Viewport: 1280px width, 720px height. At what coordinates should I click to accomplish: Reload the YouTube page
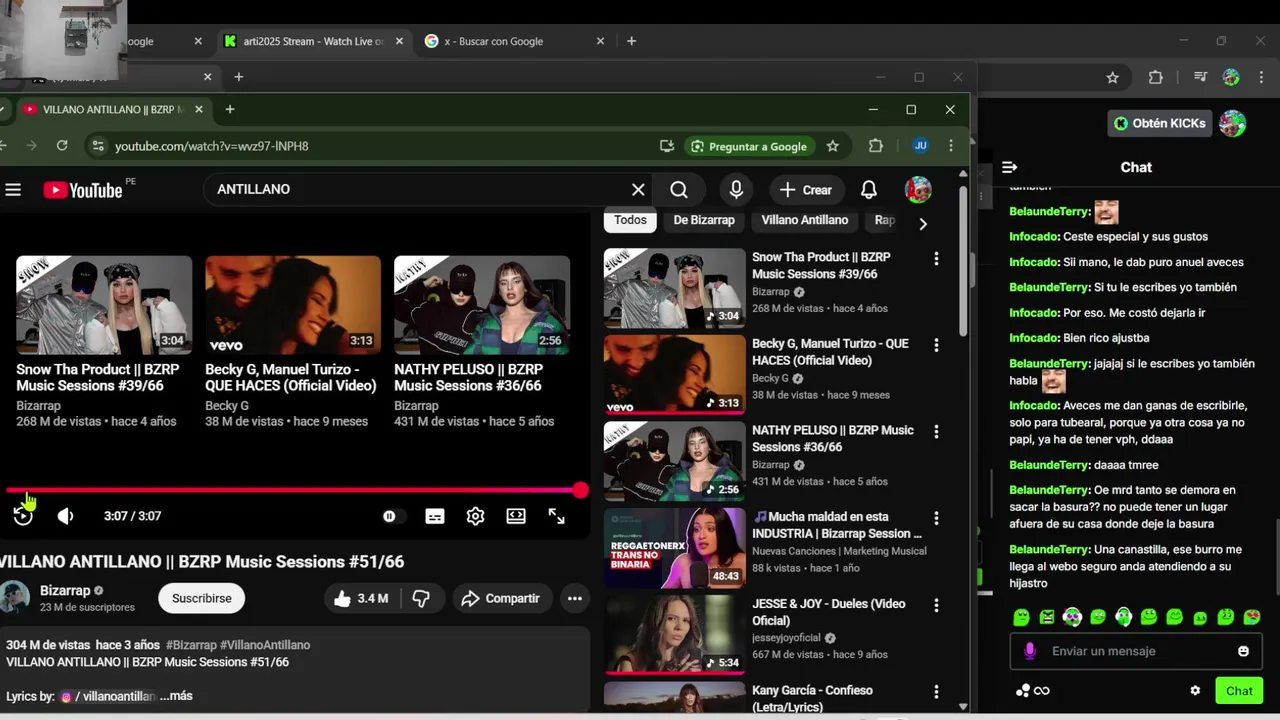[62, 146]
